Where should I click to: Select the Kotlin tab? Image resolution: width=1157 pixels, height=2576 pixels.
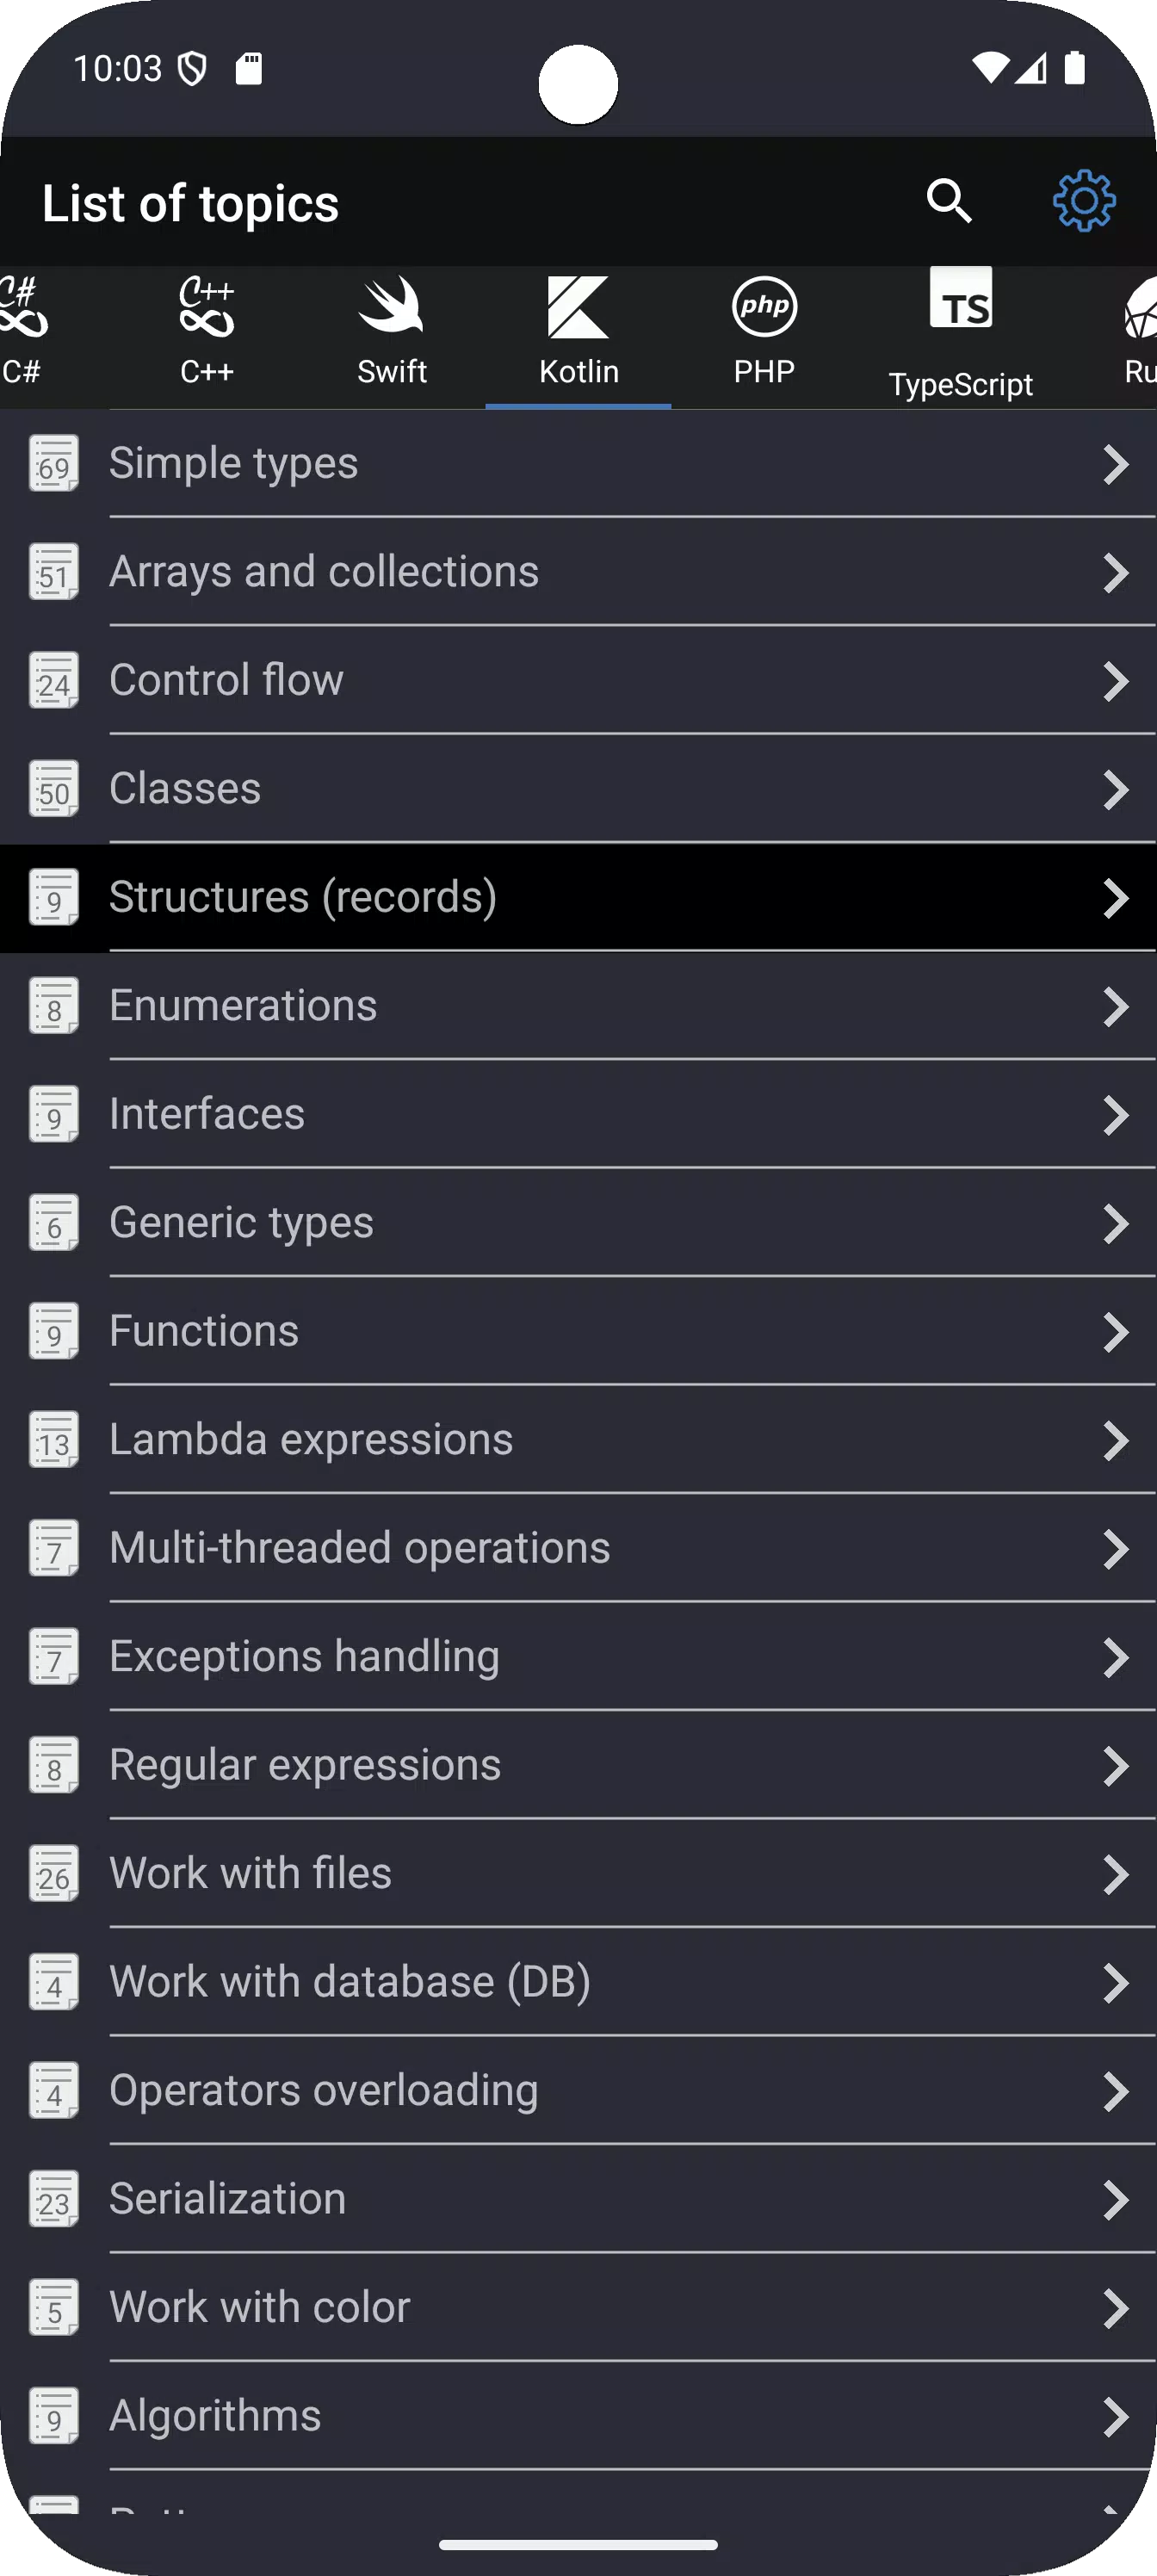coord(578,337)
